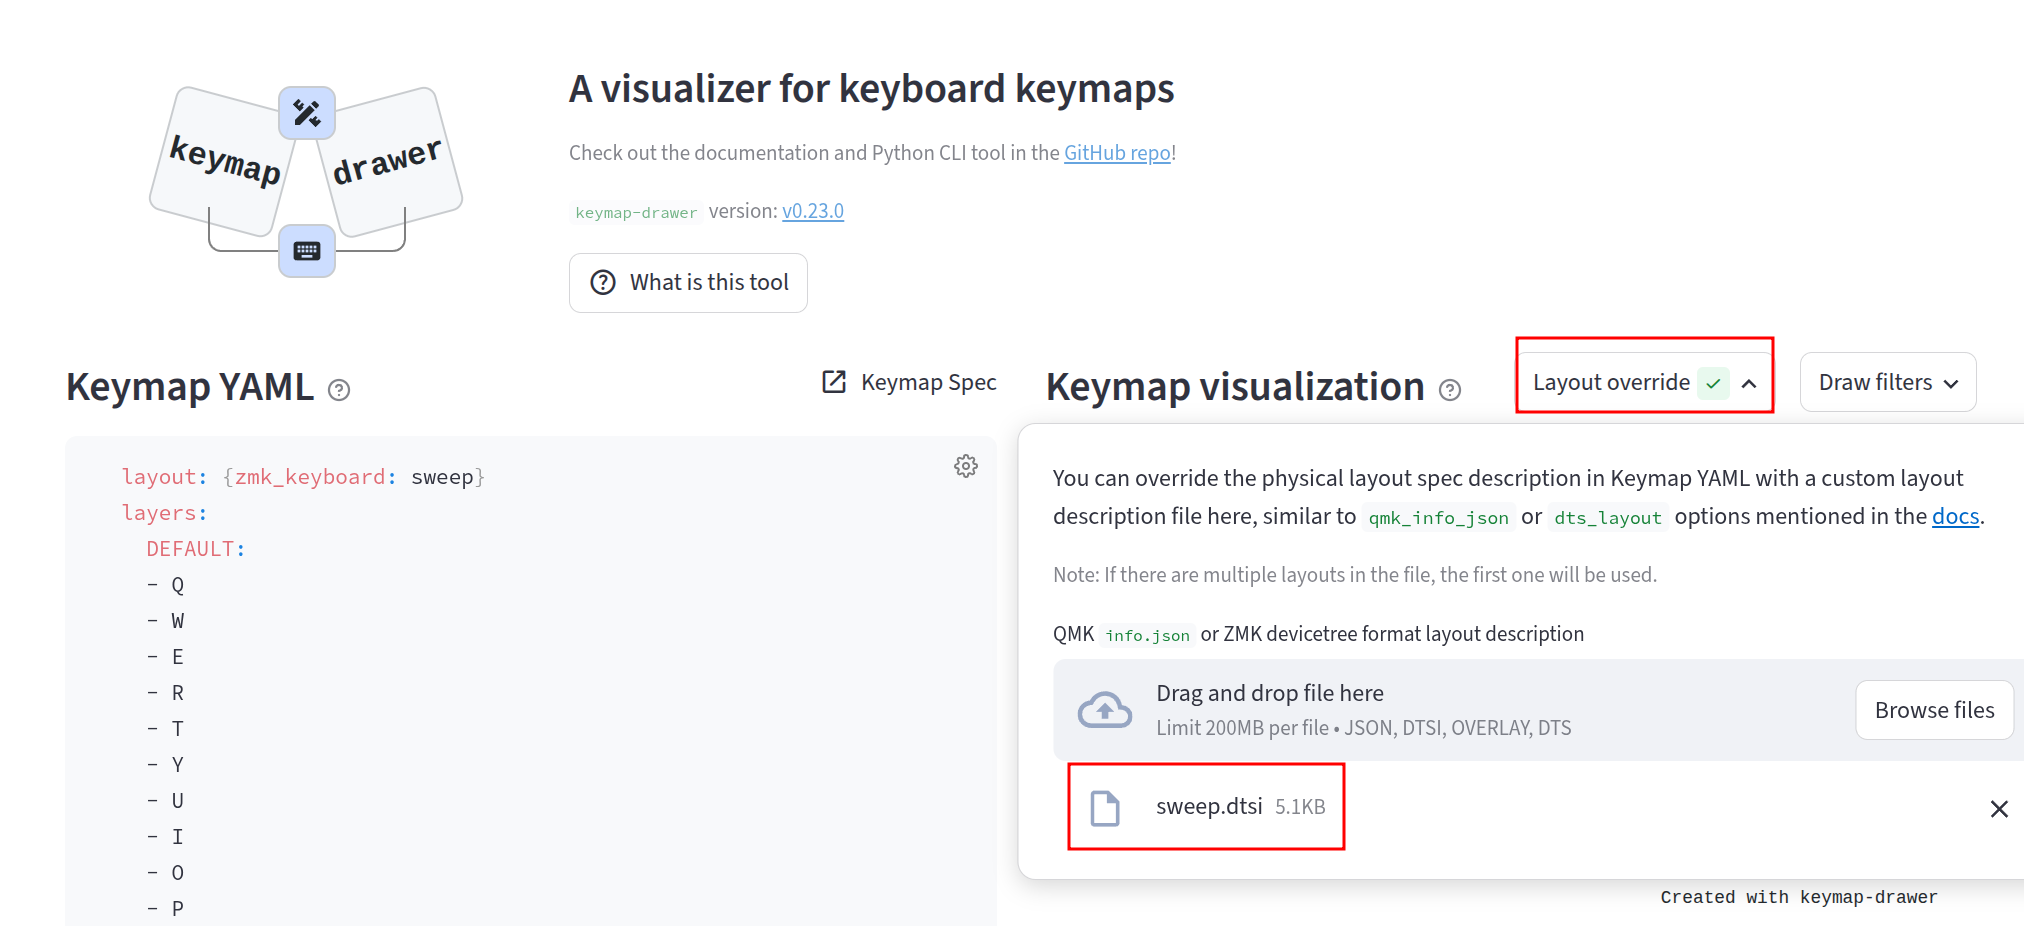Screen dimensions: 2024x926
Task: Click the sweep.dtsi document icon
Action: 1106,806
